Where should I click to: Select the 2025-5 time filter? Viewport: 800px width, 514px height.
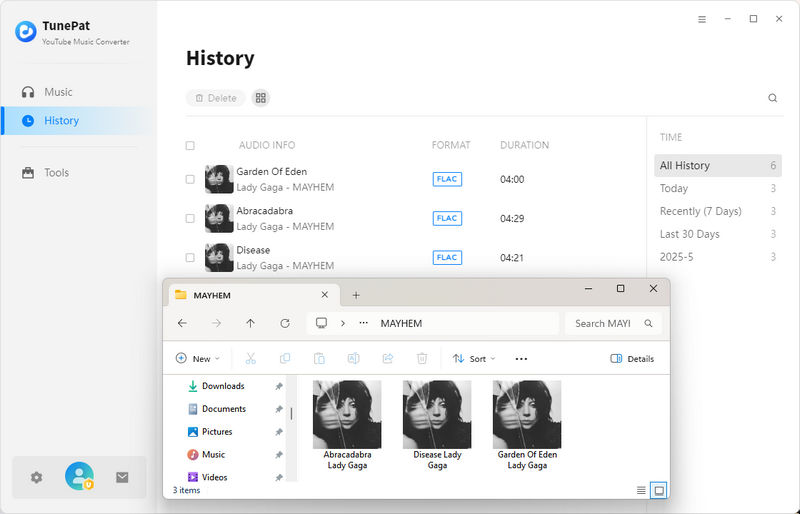click(717, 257)
